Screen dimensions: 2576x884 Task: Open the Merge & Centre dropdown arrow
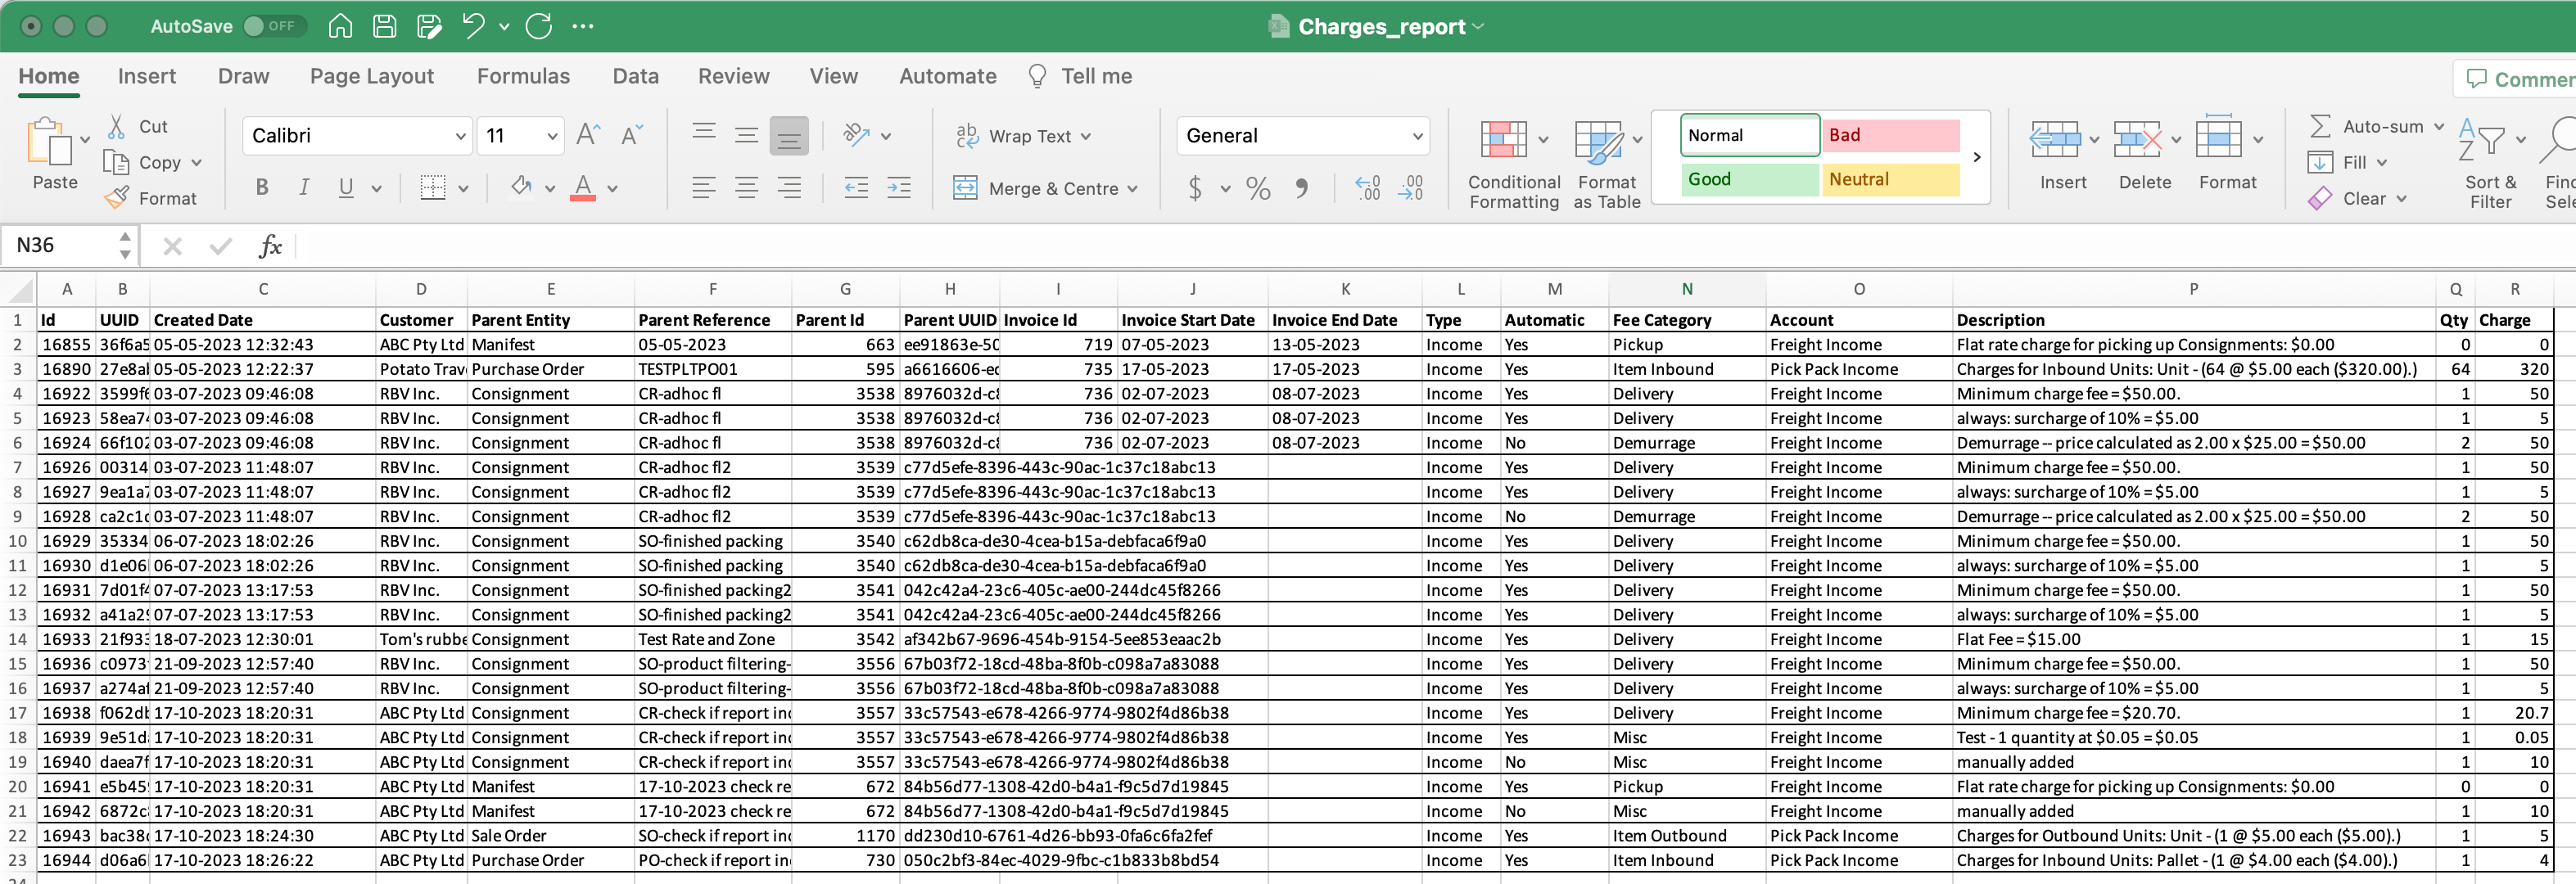point(1133,189)
